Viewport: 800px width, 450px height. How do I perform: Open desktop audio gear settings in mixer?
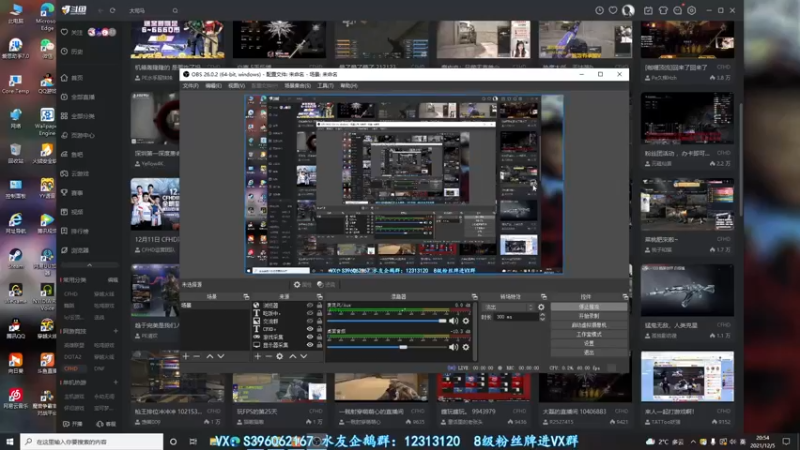(x=466, y=321)
